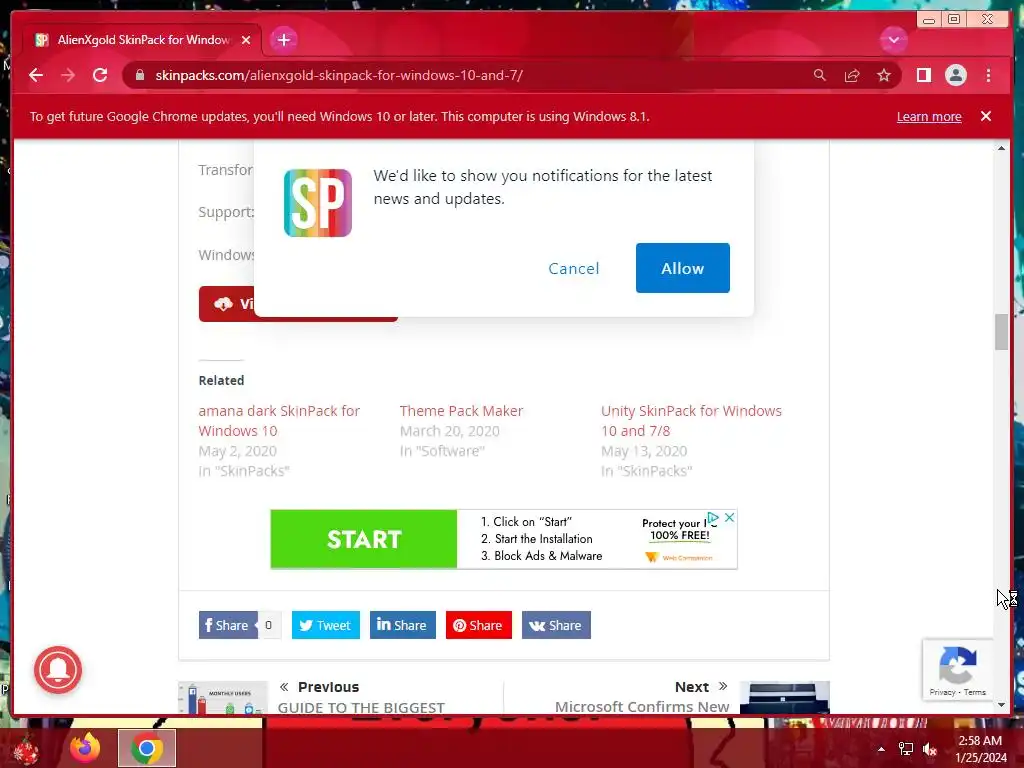Image resolution: width=1024 pixels, height=768 pixels.
Task: Click Allow on notification prompt
Action: click(682, 268)
